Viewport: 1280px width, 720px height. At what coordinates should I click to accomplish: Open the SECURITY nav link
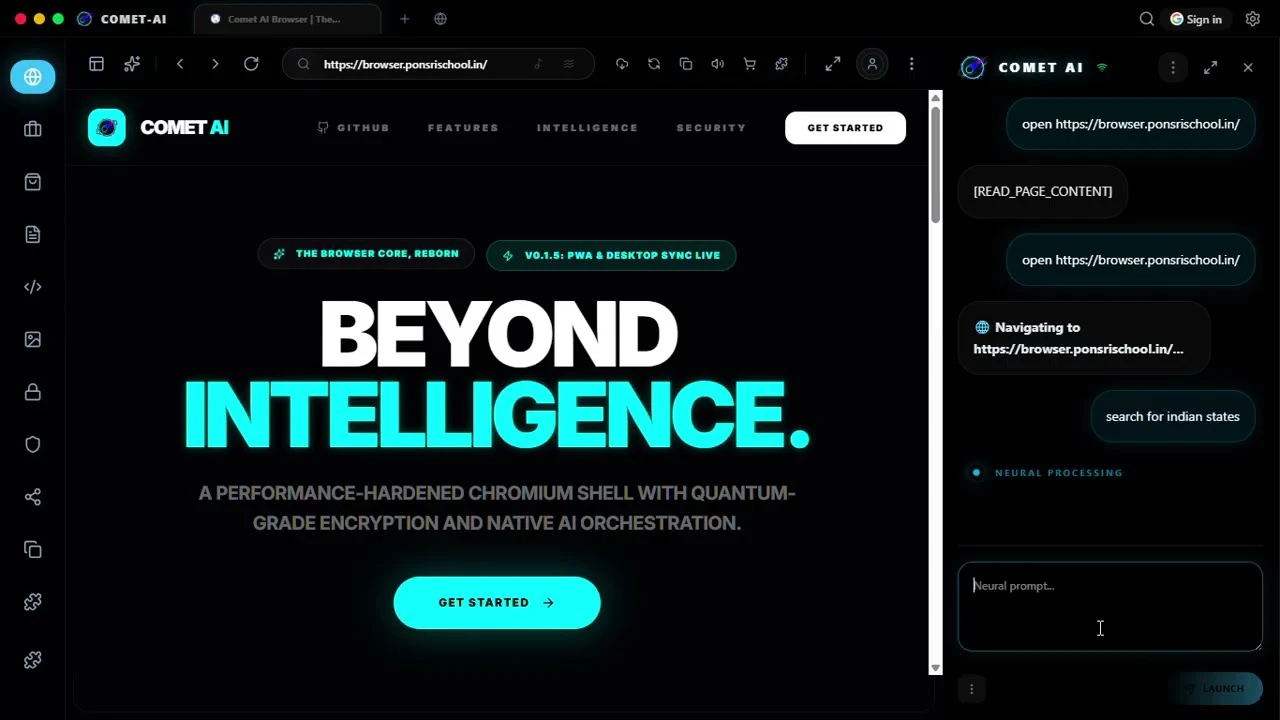coord(711,128)
